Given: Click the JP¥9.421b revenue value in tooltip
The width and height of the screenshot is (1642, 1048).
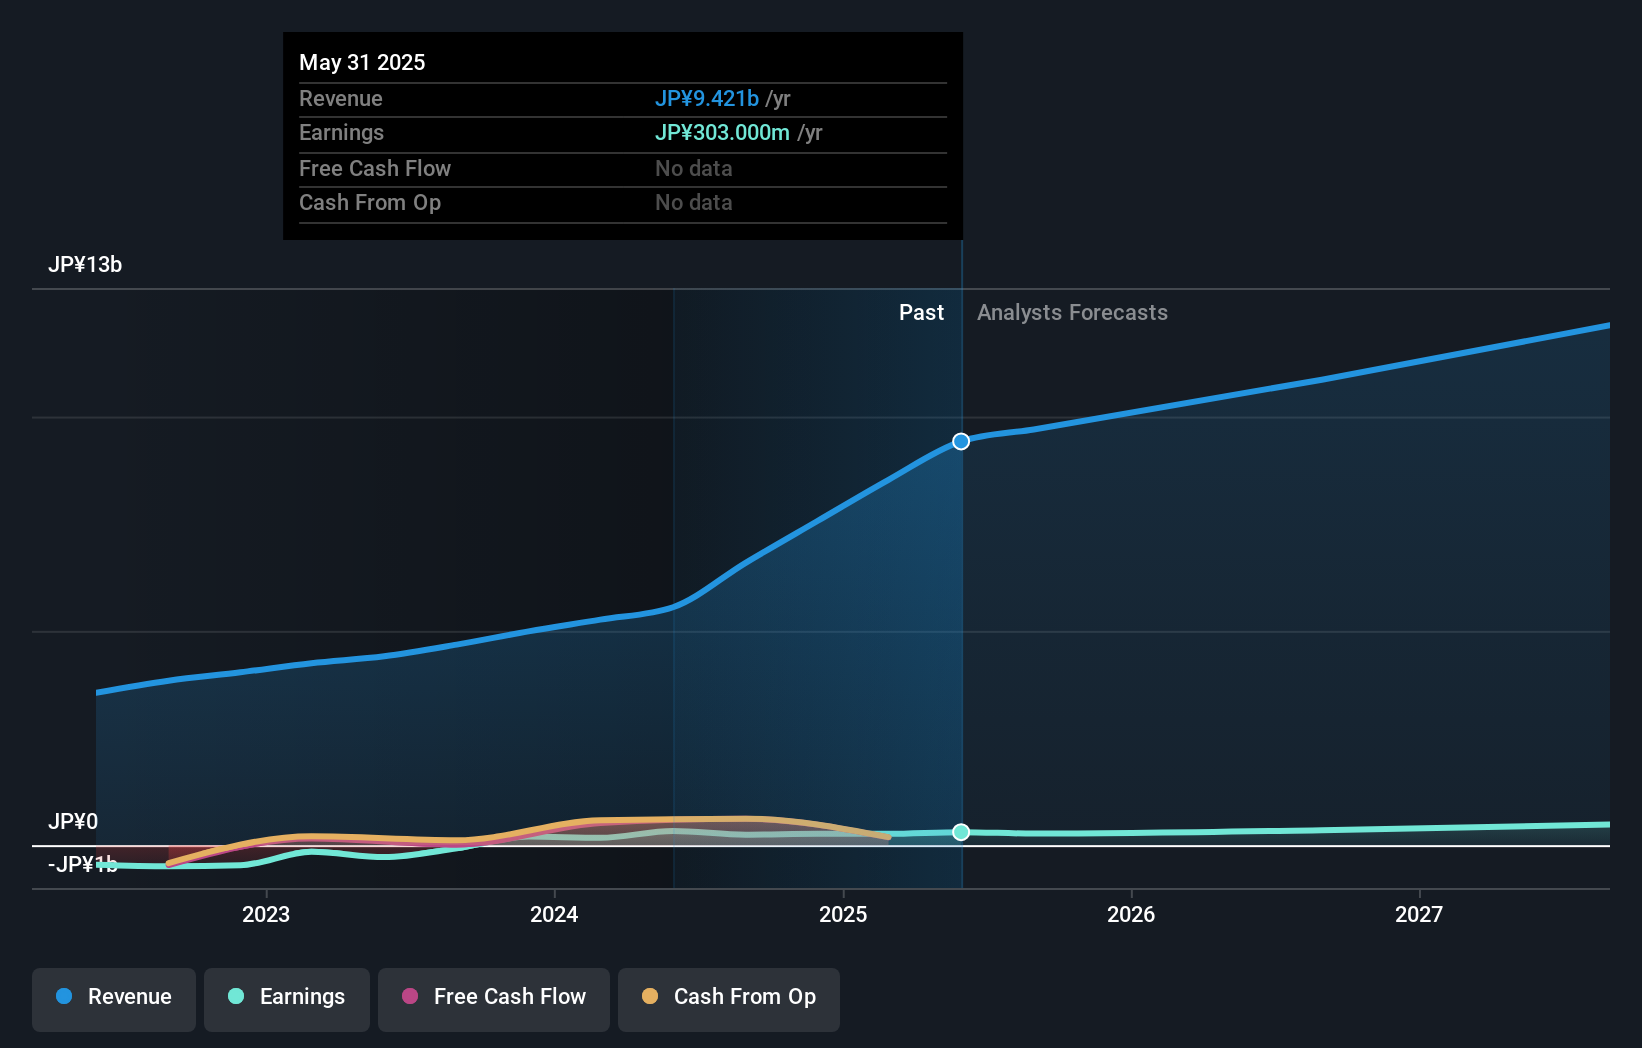Looking at the screenshot, I should [x=706, y=98].
